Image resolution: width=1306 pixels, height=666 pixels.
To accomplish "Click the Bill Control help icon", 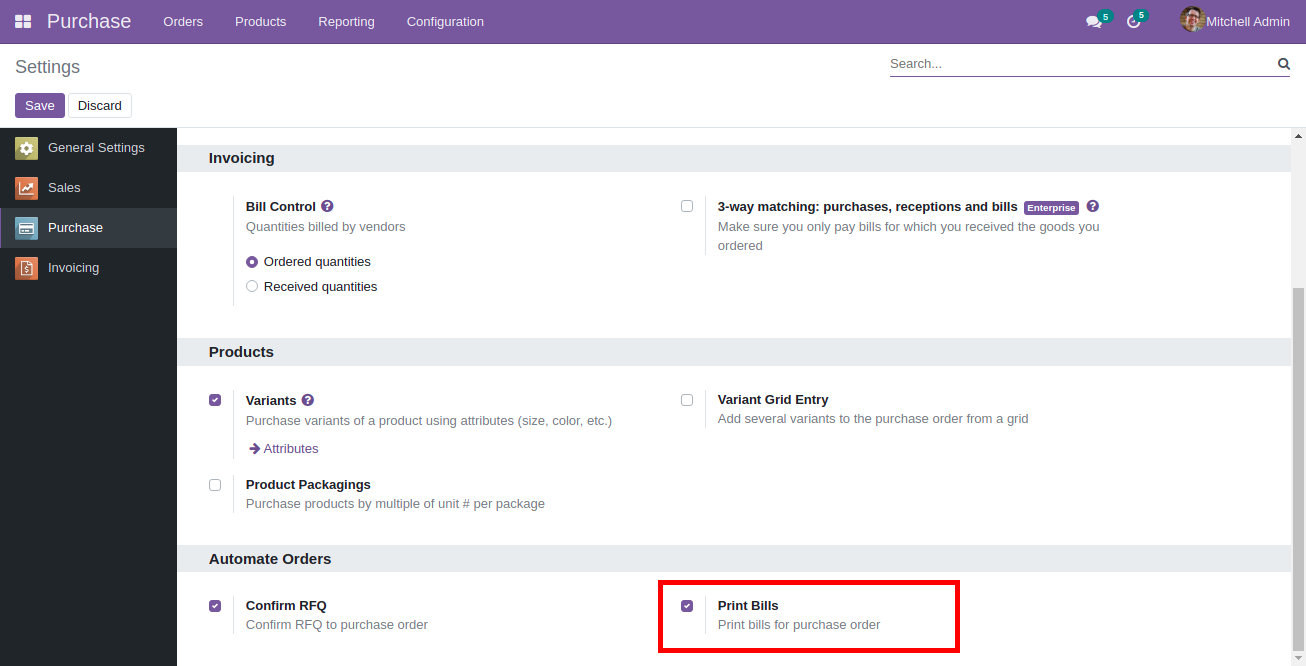I will point(327,207).
